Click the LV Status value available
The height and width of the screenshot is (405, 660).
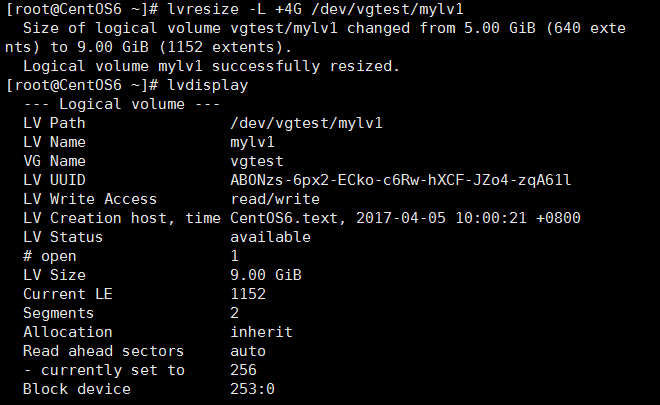270,237
